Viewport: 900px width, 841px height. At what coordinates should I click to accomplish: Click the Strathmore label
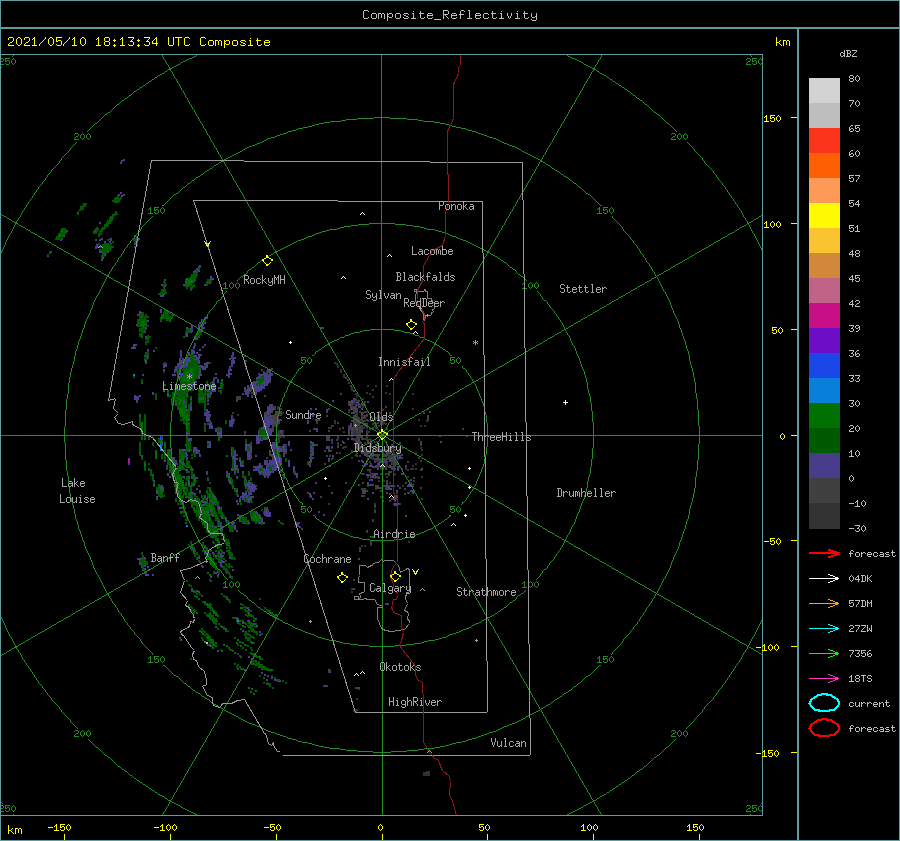coord(486,592)
